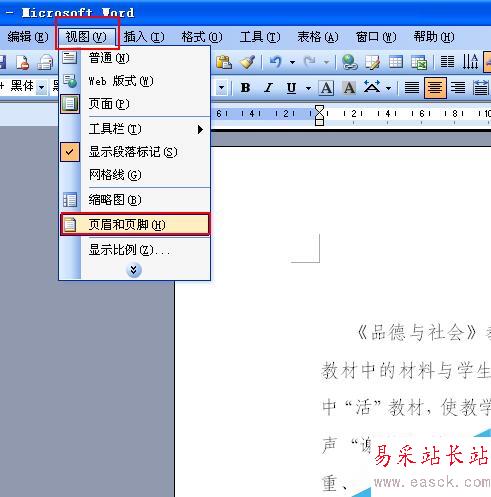Click the Distributed alignment icon

click(x=481, y=88)
